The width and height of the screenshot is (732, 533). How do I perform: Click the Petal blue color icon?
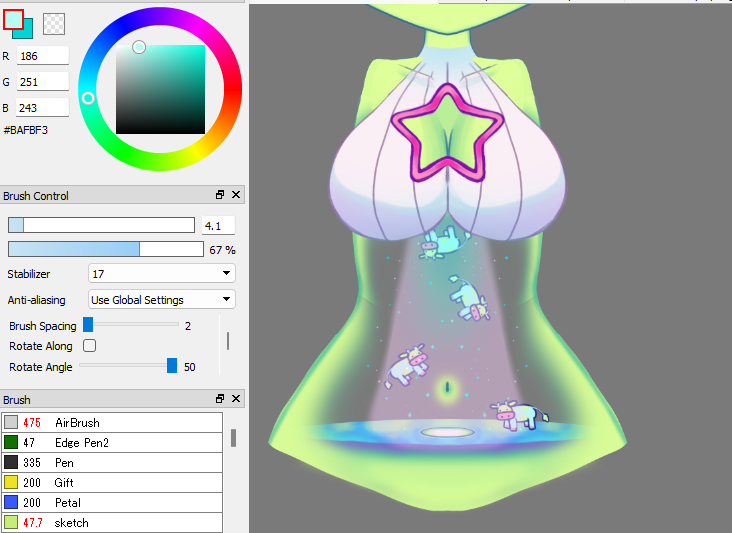[11, 502]
